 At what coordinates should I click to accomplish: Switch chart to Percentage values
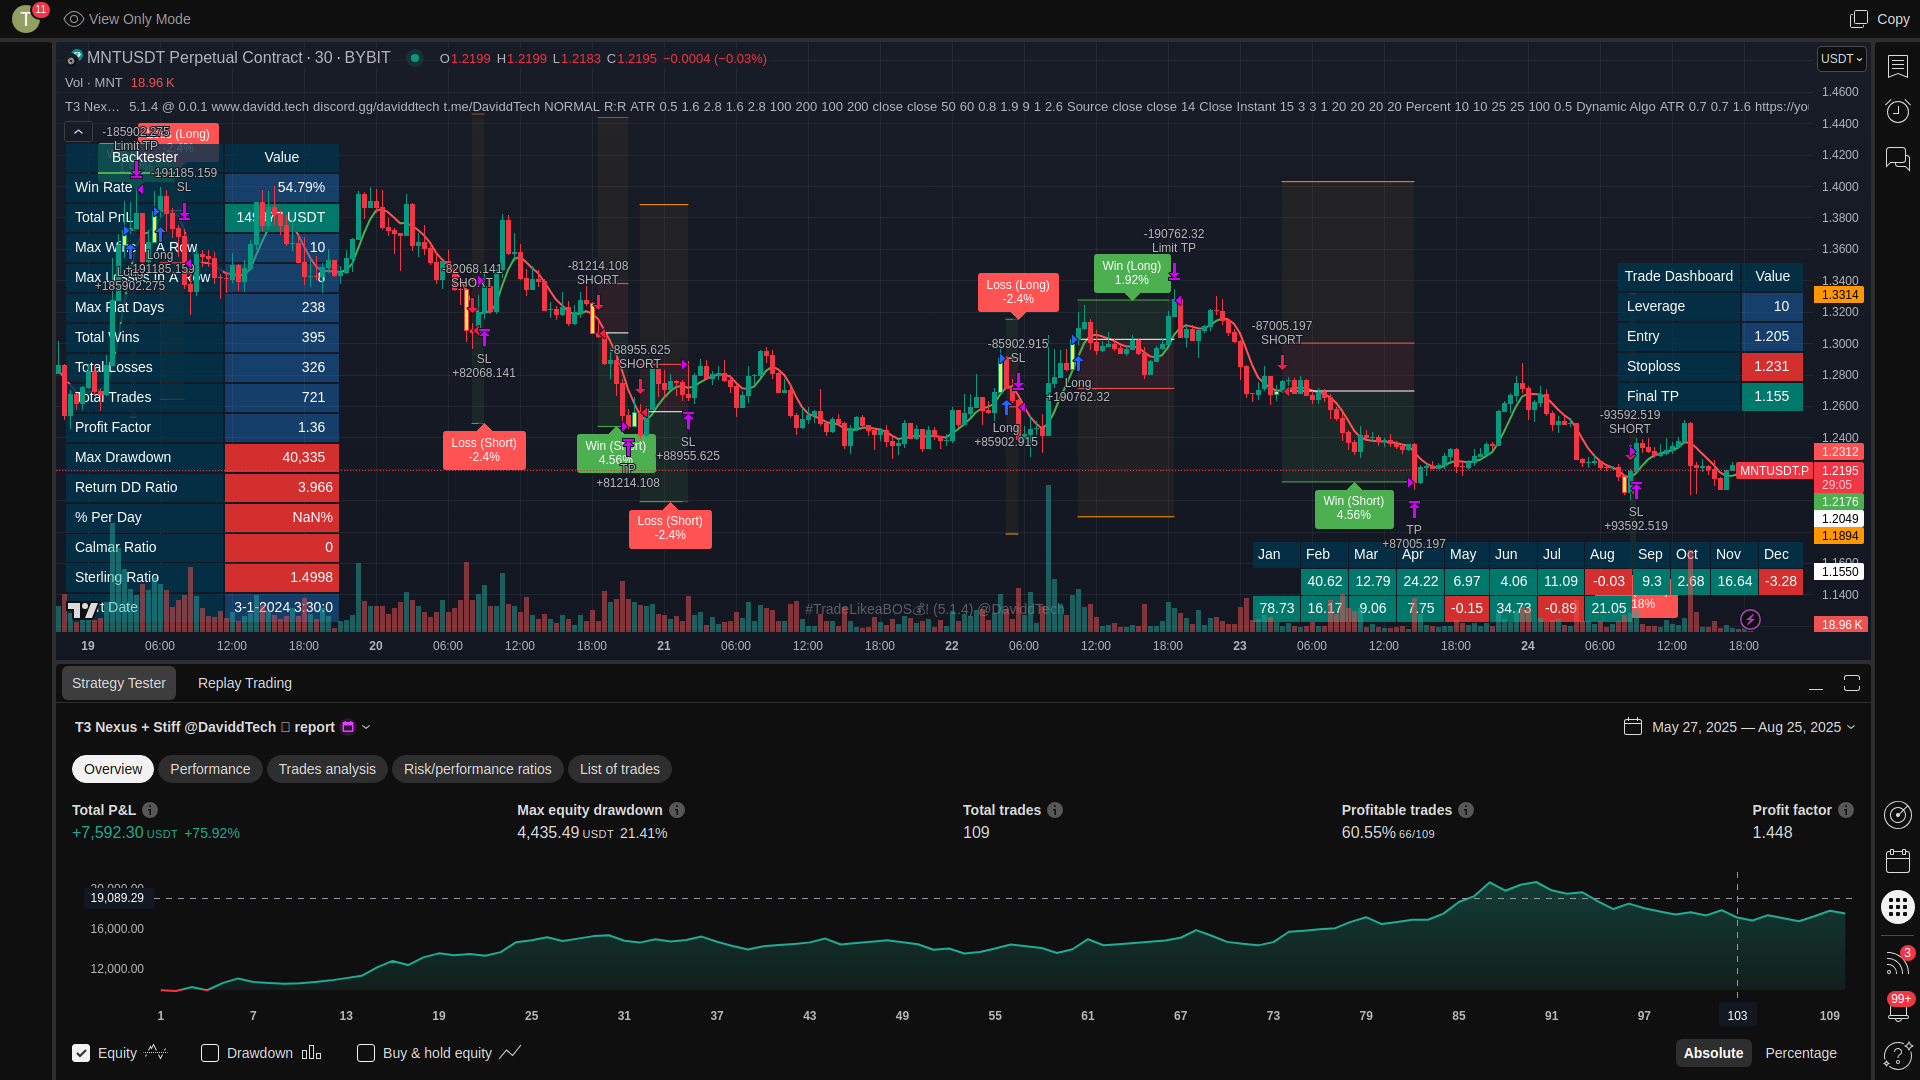(1801, 1053)
